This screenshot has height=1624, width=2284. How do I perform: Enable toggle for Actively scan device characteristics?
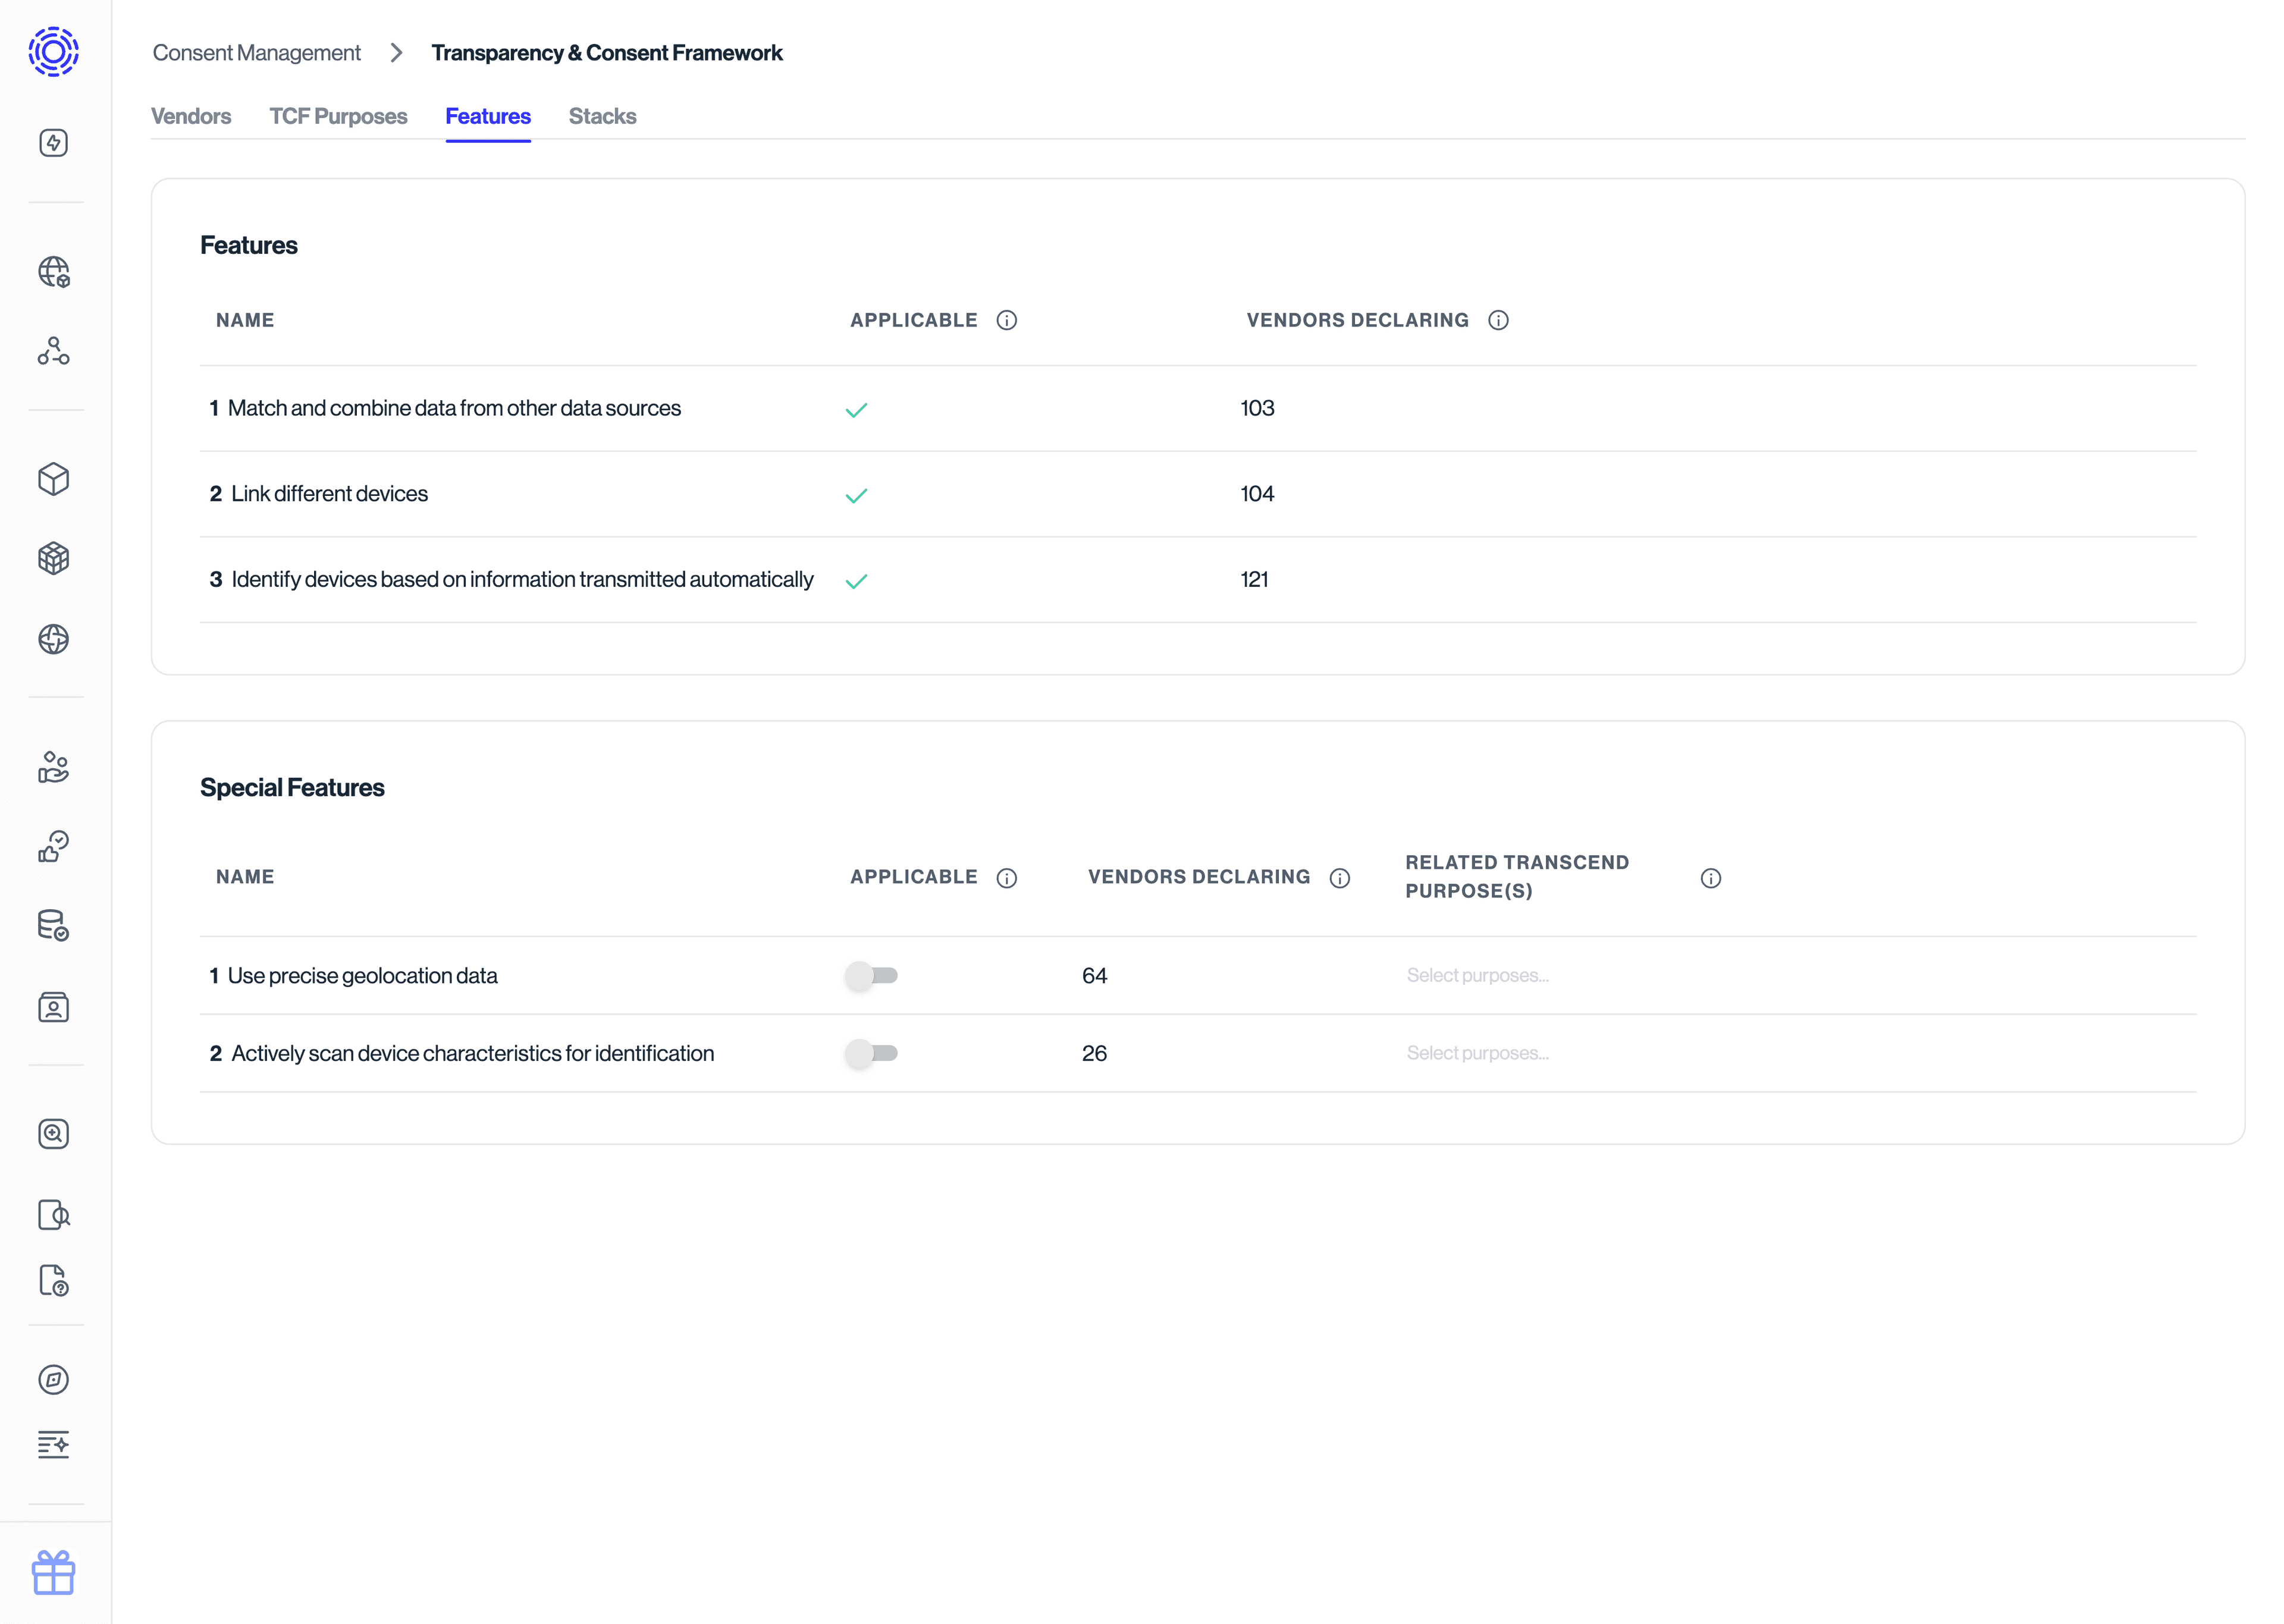click(x=873, y=1053)
